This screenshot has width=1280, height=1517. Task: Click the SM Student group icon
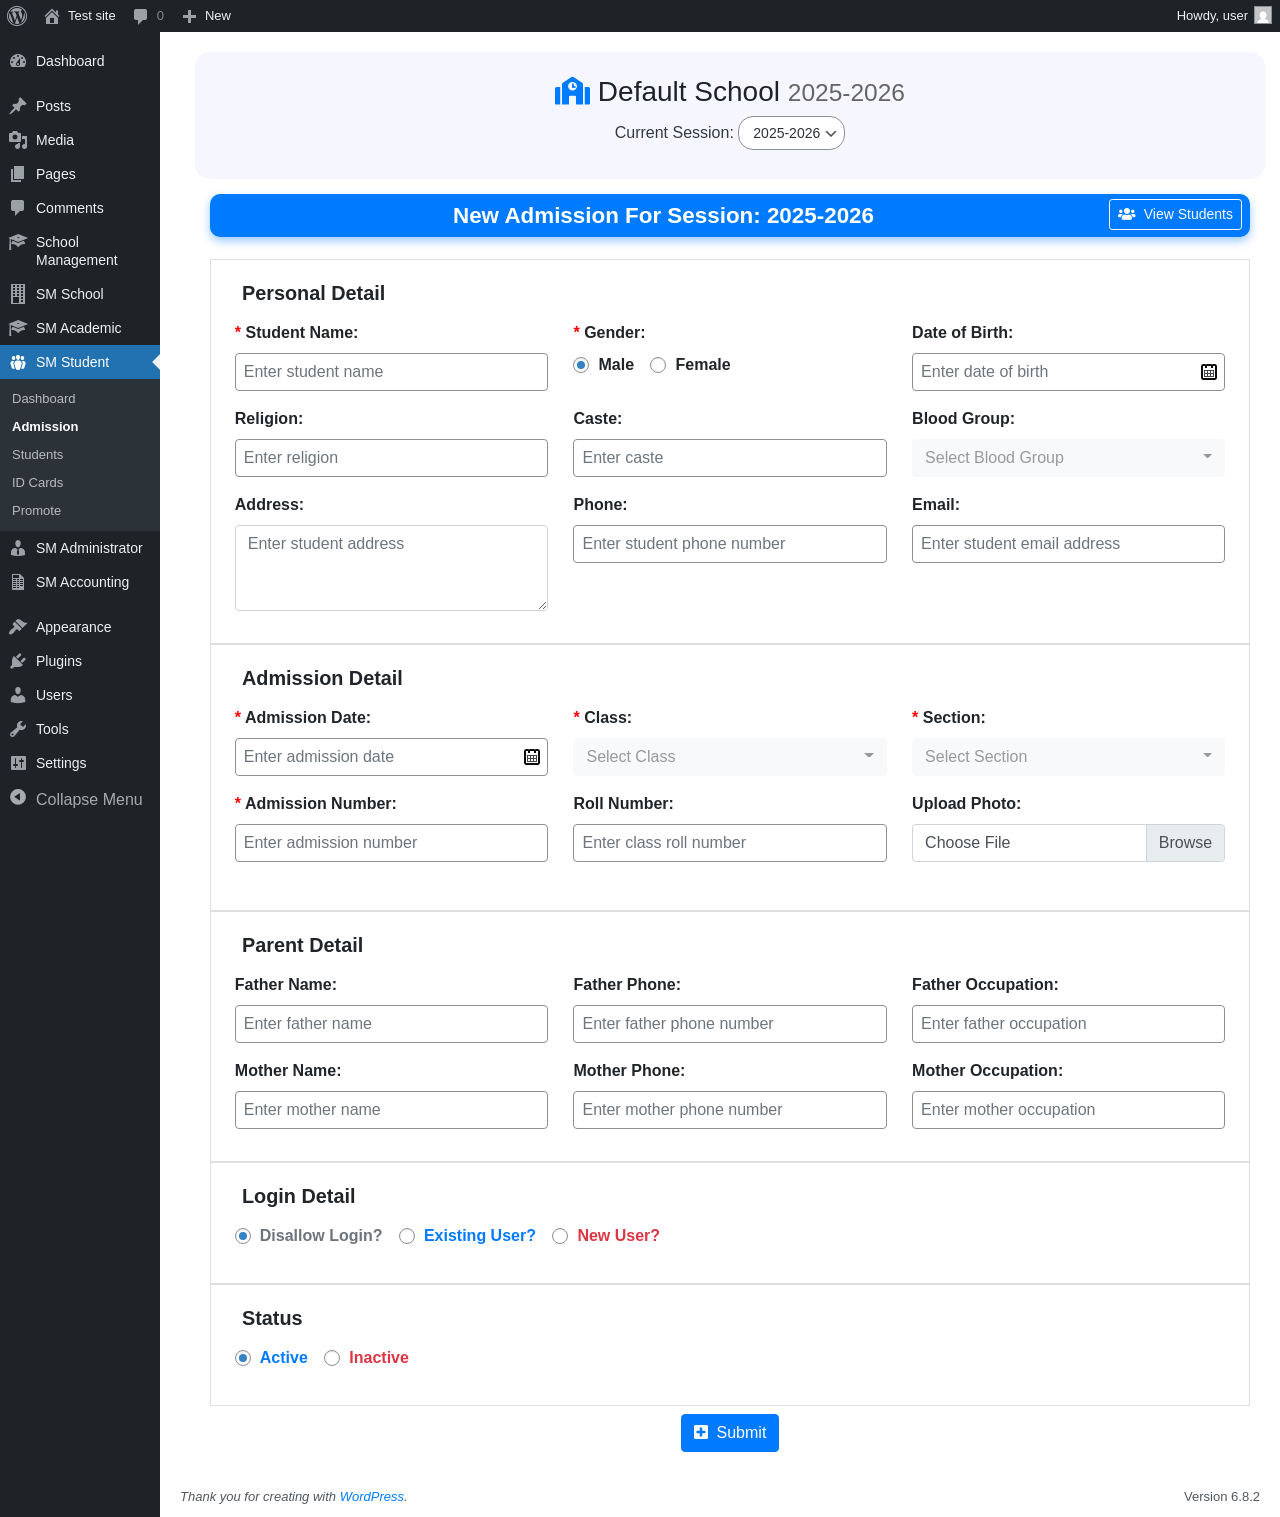tap(18, 362)
